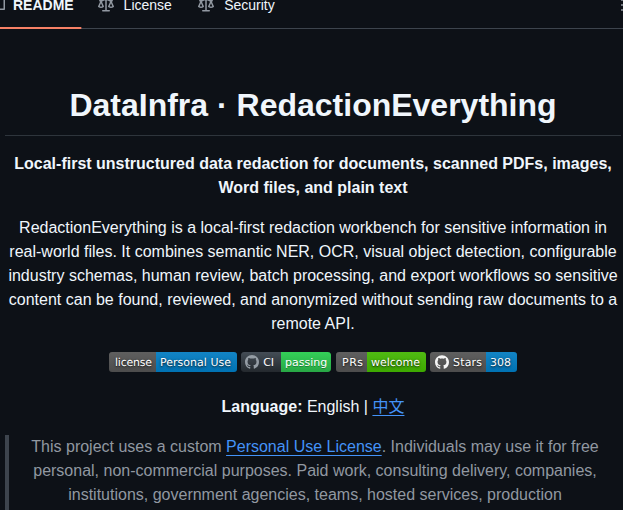Click the 'personal, non-commercial purposes' text line
Image resolution: width=623 pixels, height=510 pixels.
tap(315, 471)
